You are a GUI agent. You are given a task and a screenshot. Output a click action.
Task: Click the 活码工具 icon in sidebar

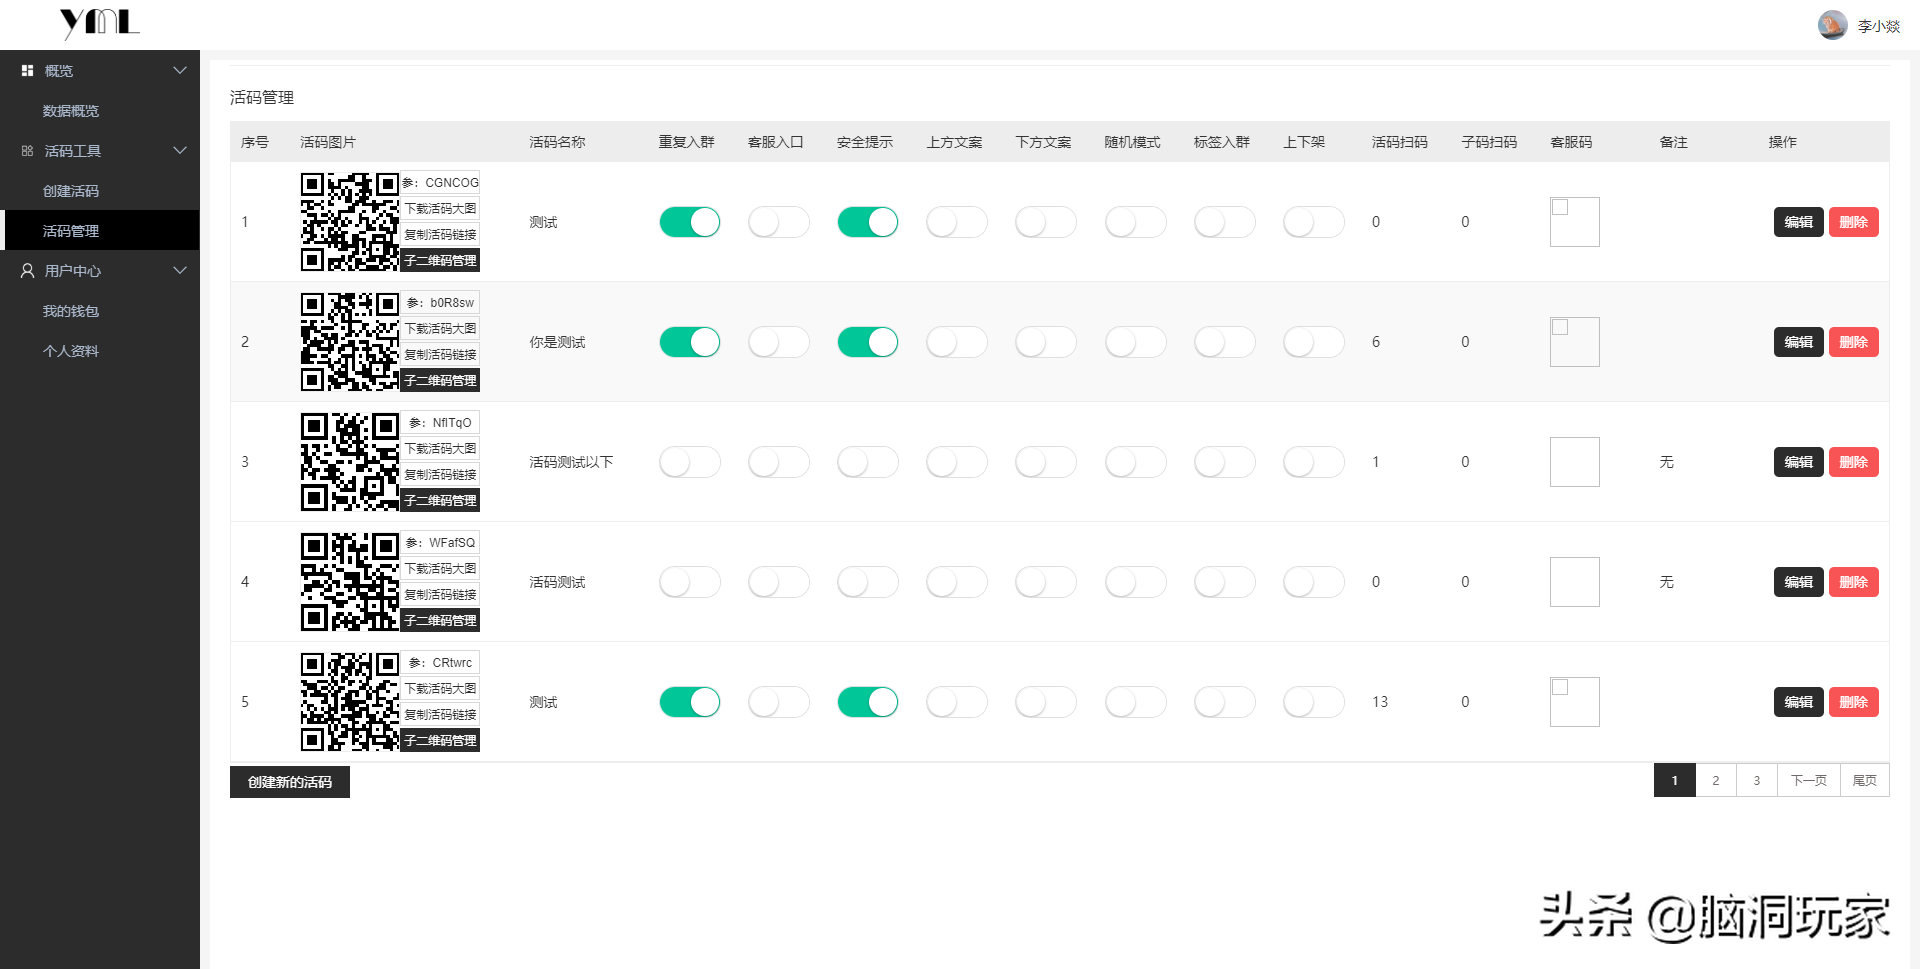(x=27, y=151)
